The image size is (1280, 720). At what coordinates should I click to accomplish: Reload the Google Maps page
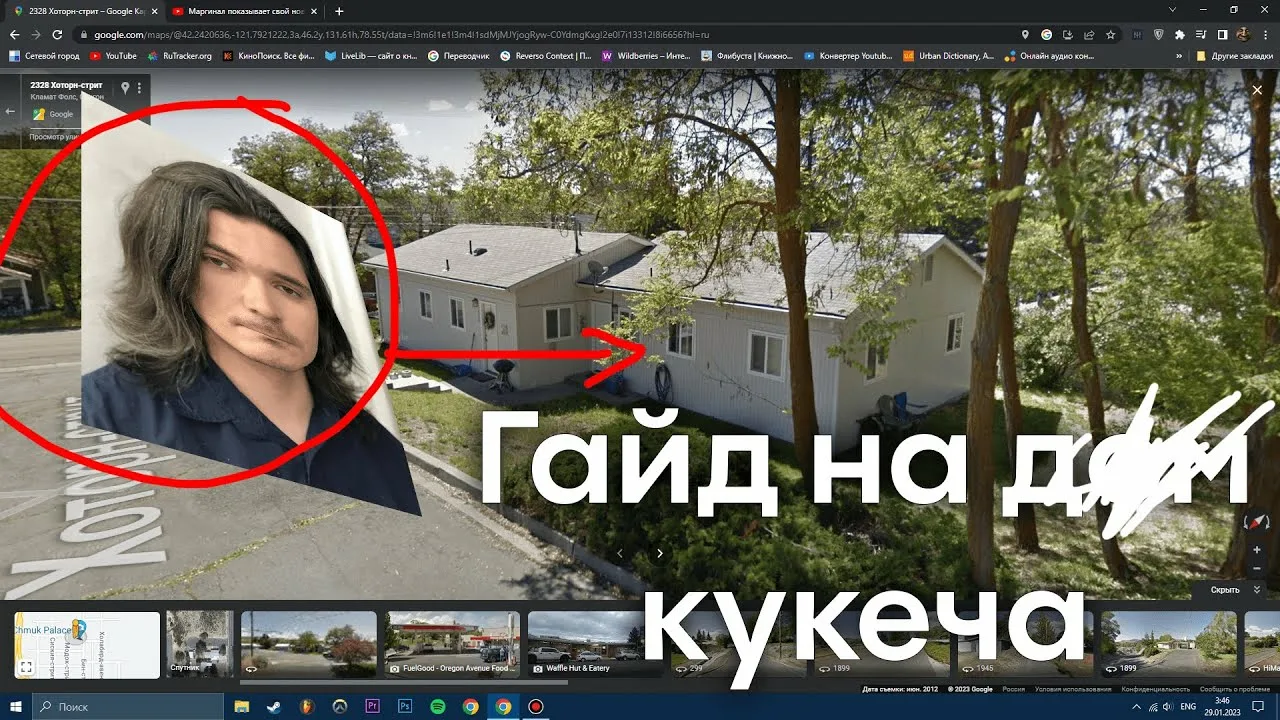57,34
